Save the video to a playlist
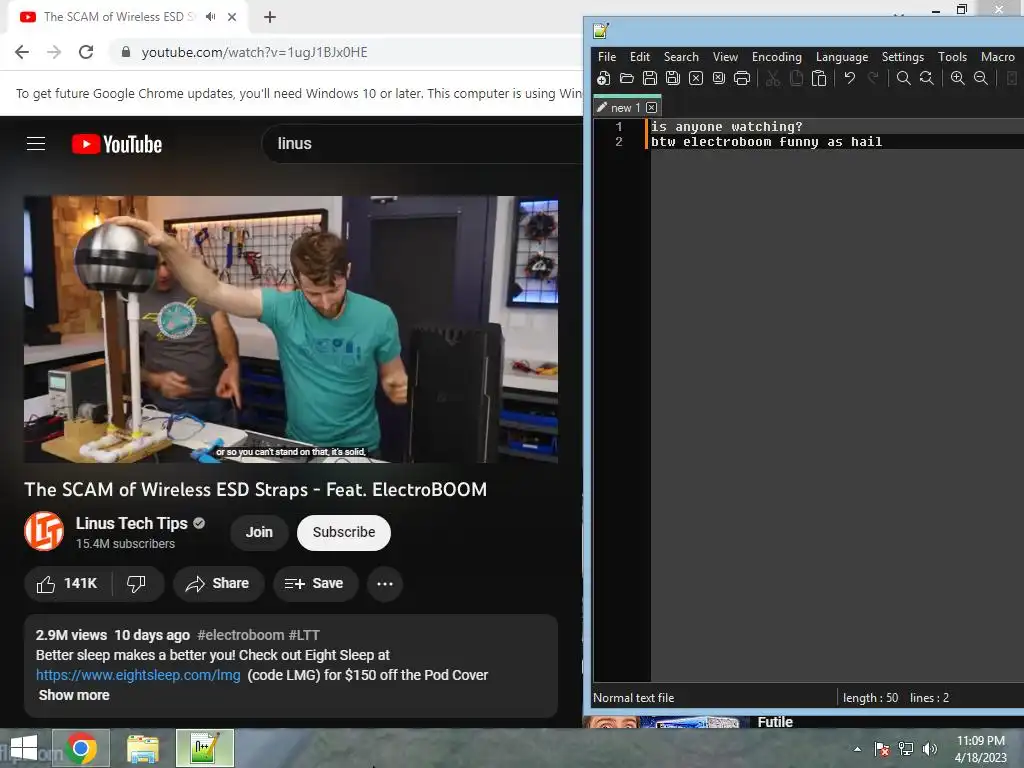The height and width of the screenshot is (768, 1024). [x=315, y=584]
